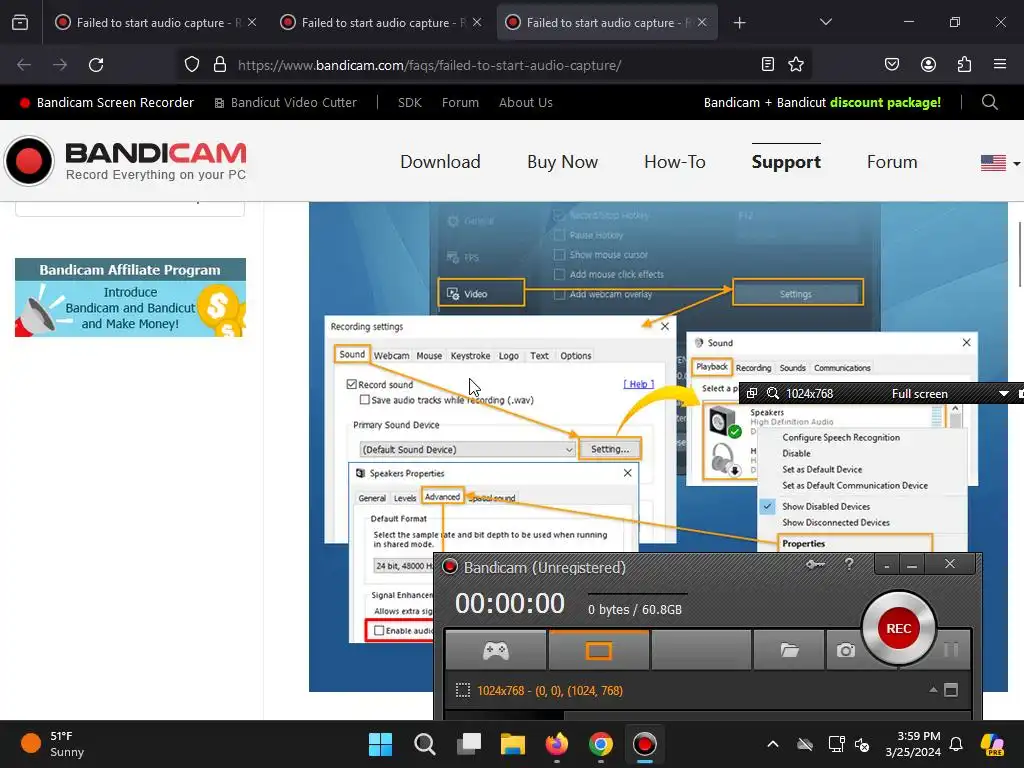Go back to previous page
1024x768 pixels.
[x=24, y=65]
